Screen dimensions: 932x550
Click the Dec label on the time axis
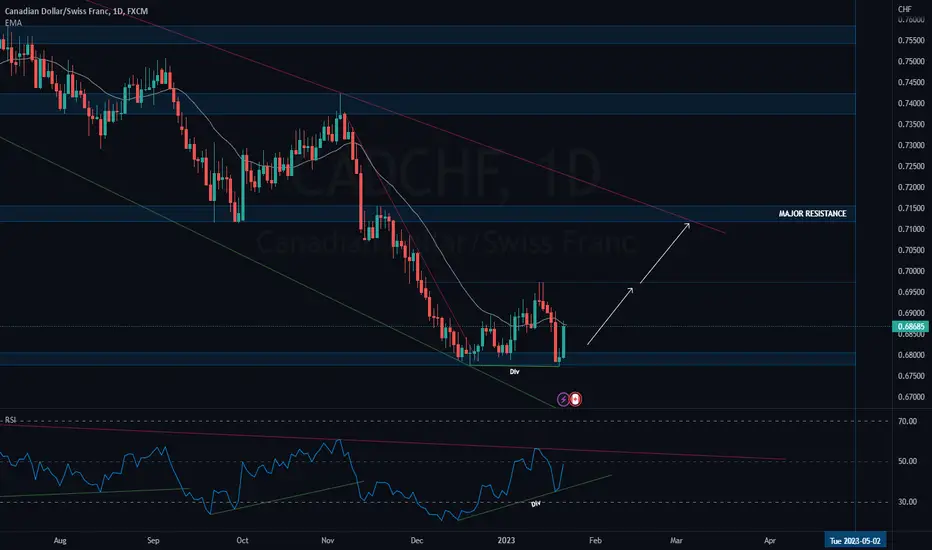point(417,540)
